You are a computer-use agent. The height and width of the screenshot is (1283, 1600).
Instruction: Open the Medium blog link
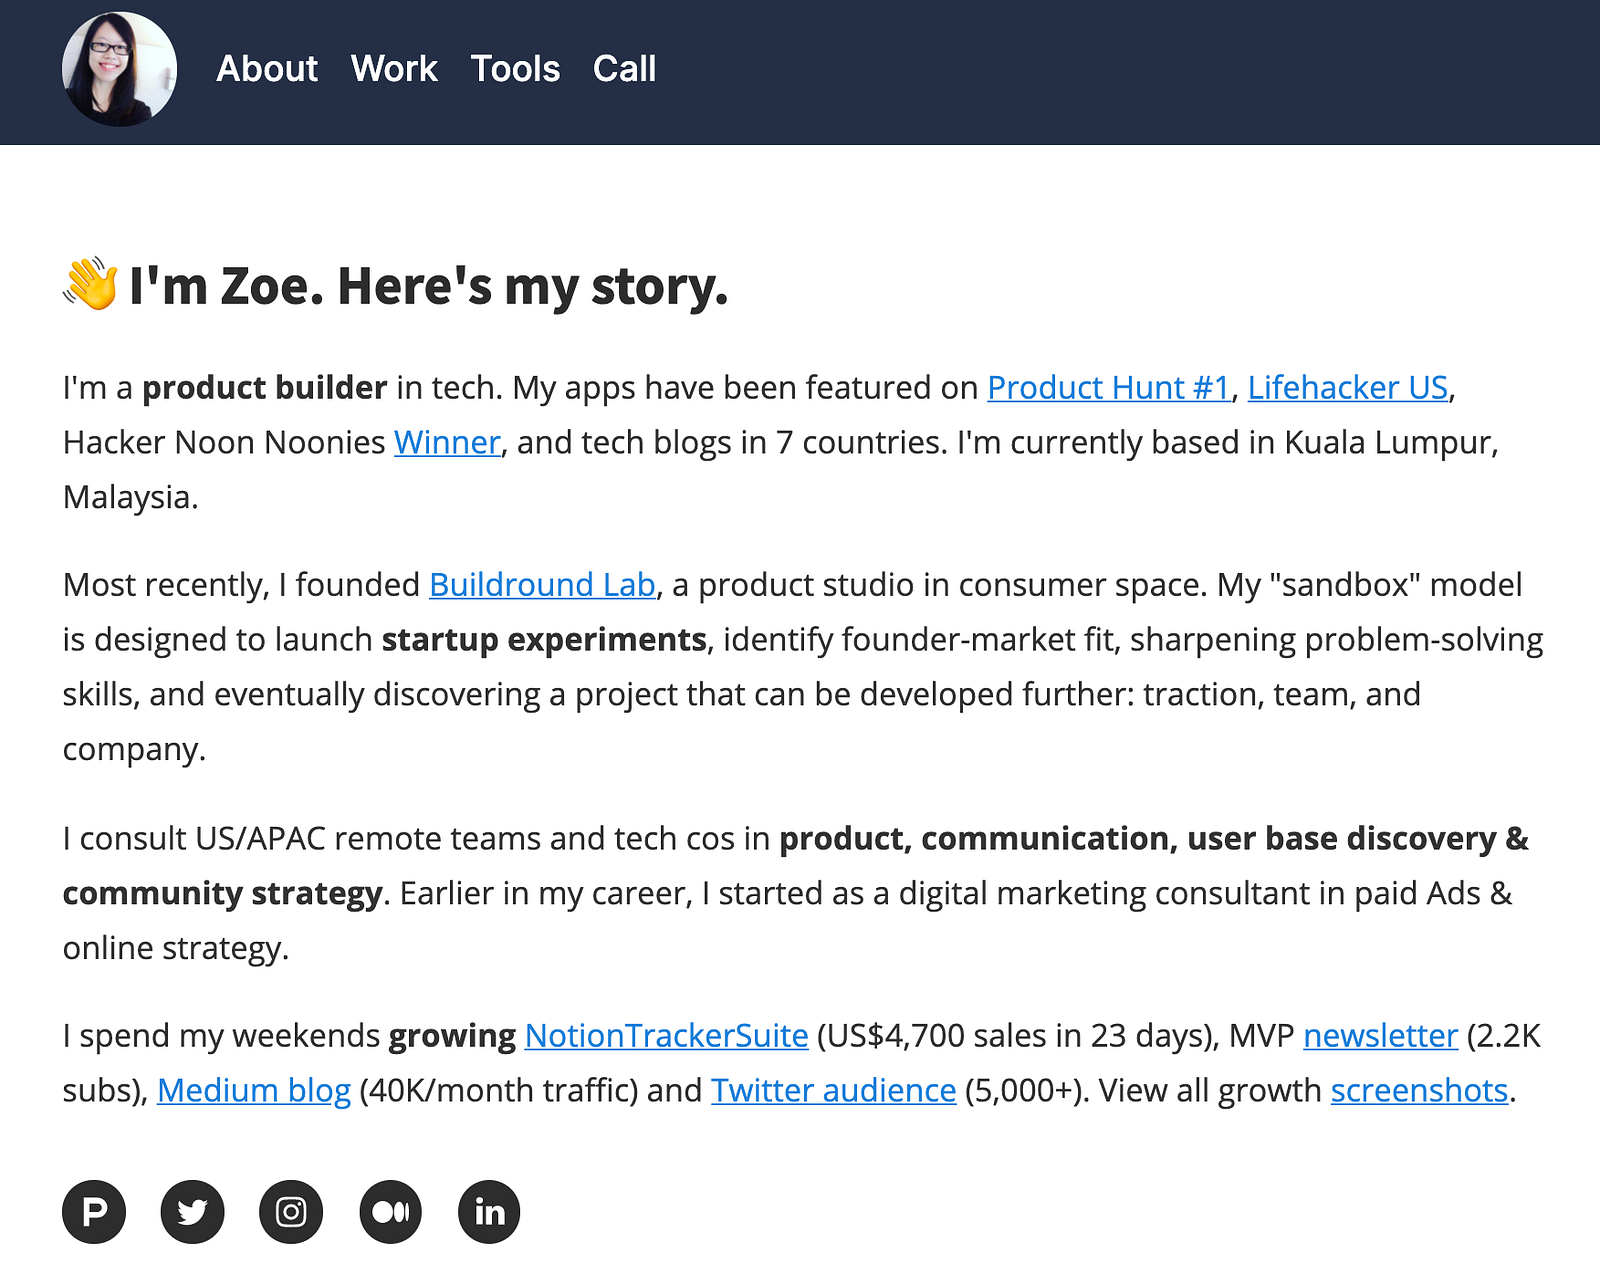click(254, 1091)
